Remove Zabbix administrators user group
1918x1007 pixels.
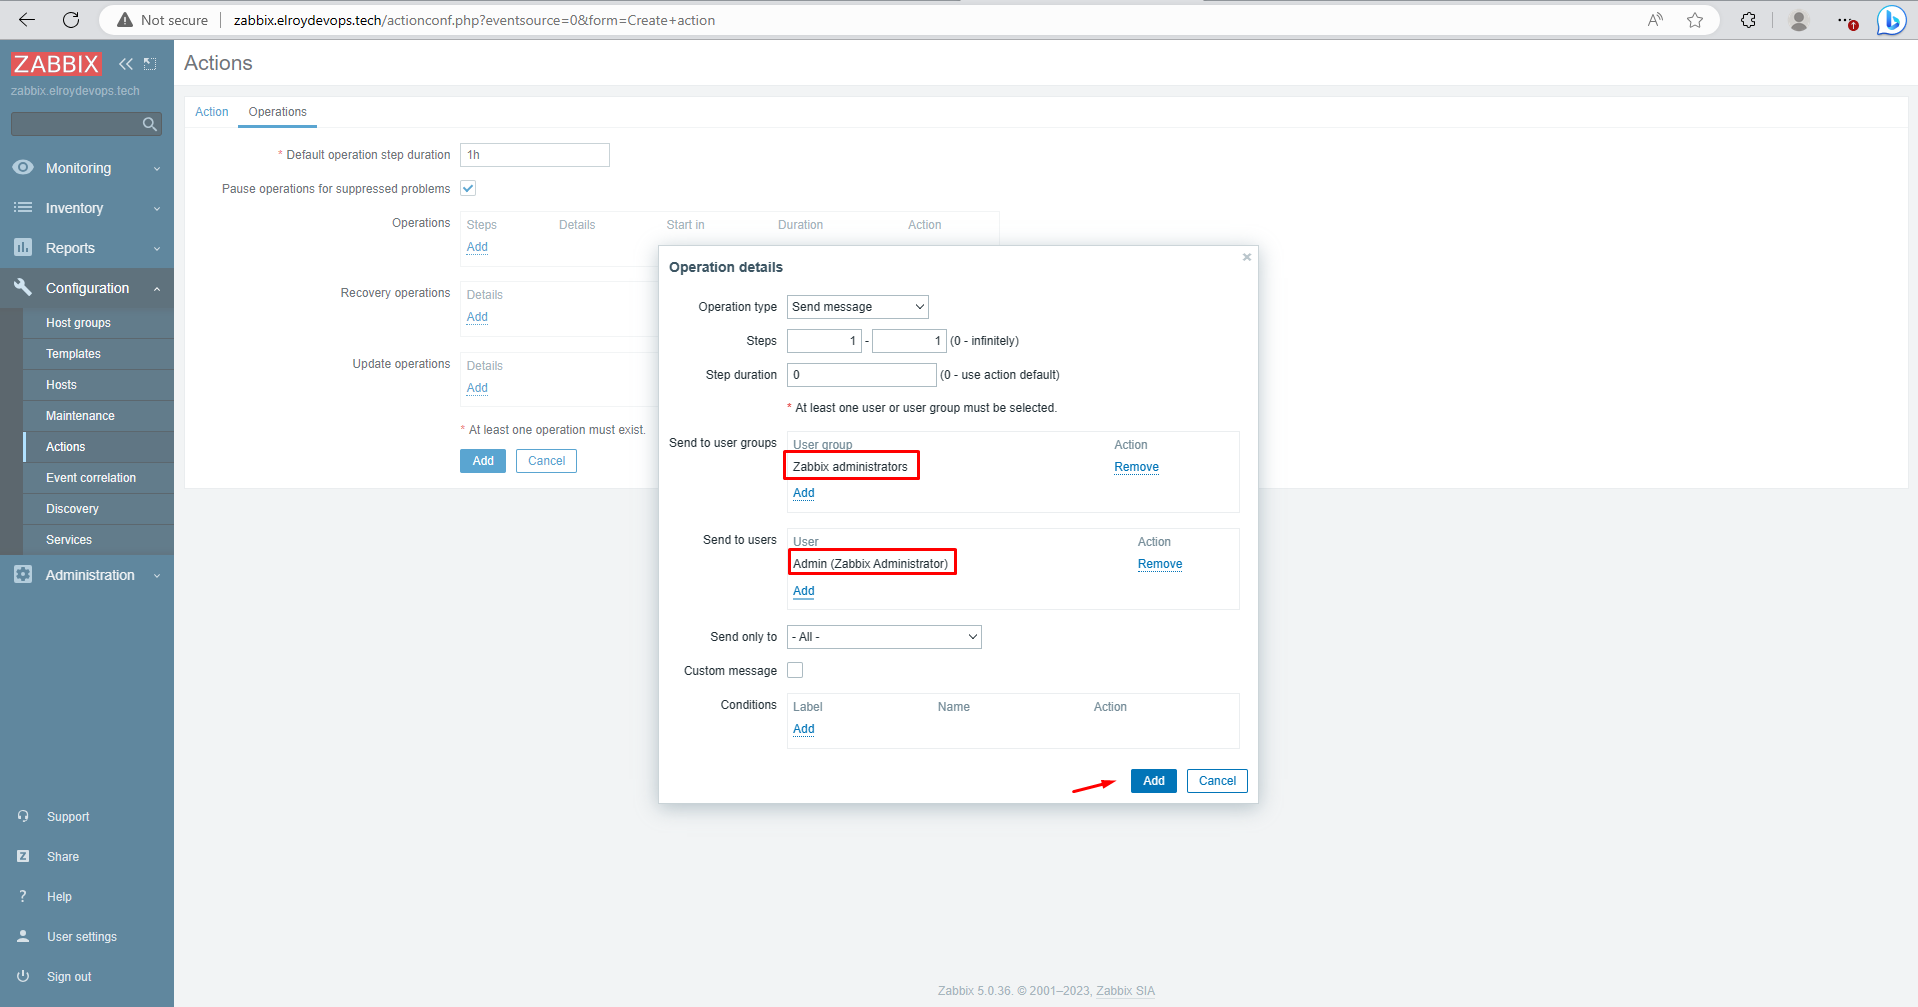pyautogui.click(x=1136, y=467)
